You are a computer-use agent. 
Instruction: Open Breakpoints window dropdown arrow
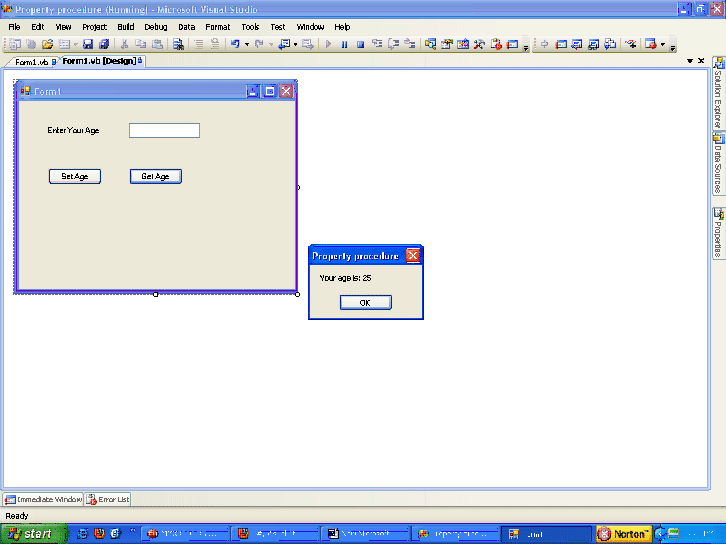pyautogui.click(x=663, y=44)
